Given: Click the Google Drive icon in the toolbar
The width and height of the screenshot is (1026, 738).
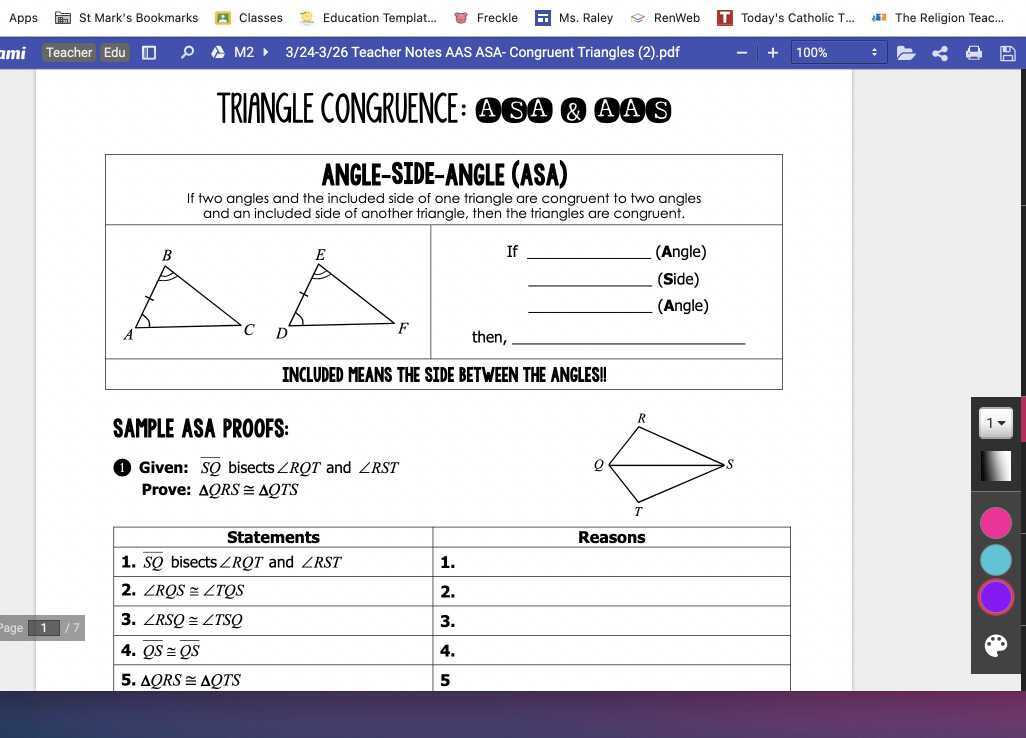Looking at the screenshot, I should [218, 52].
